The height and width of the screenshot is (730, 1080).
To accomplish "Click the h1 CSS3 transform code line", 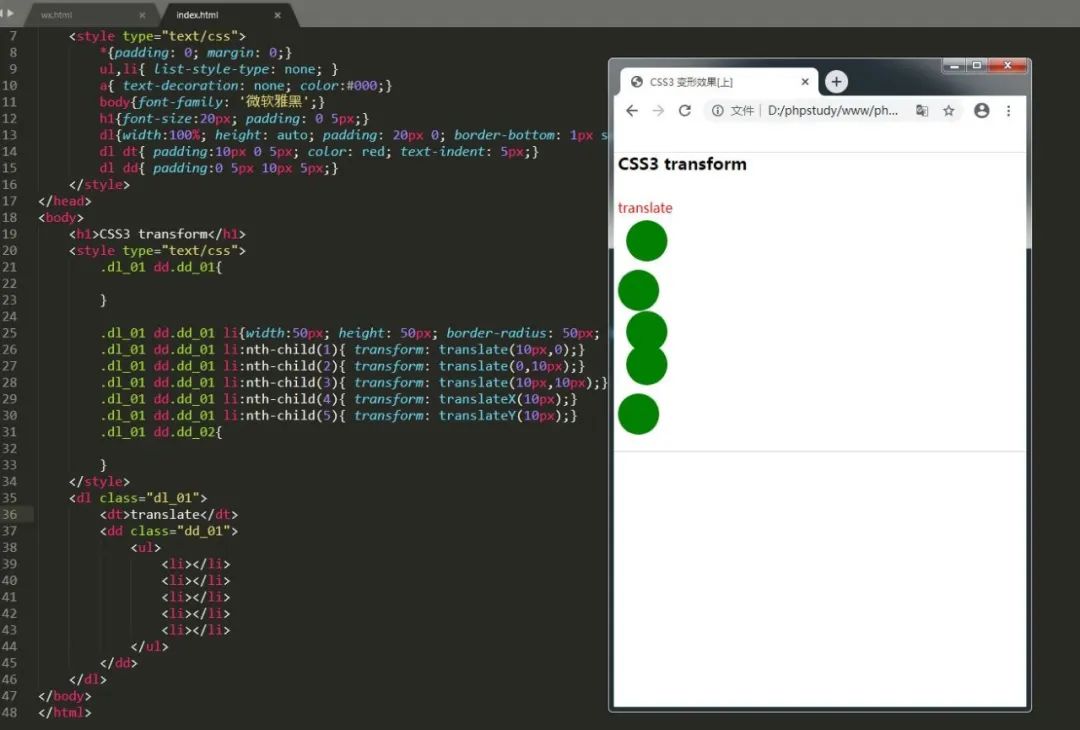I will 157,234.
